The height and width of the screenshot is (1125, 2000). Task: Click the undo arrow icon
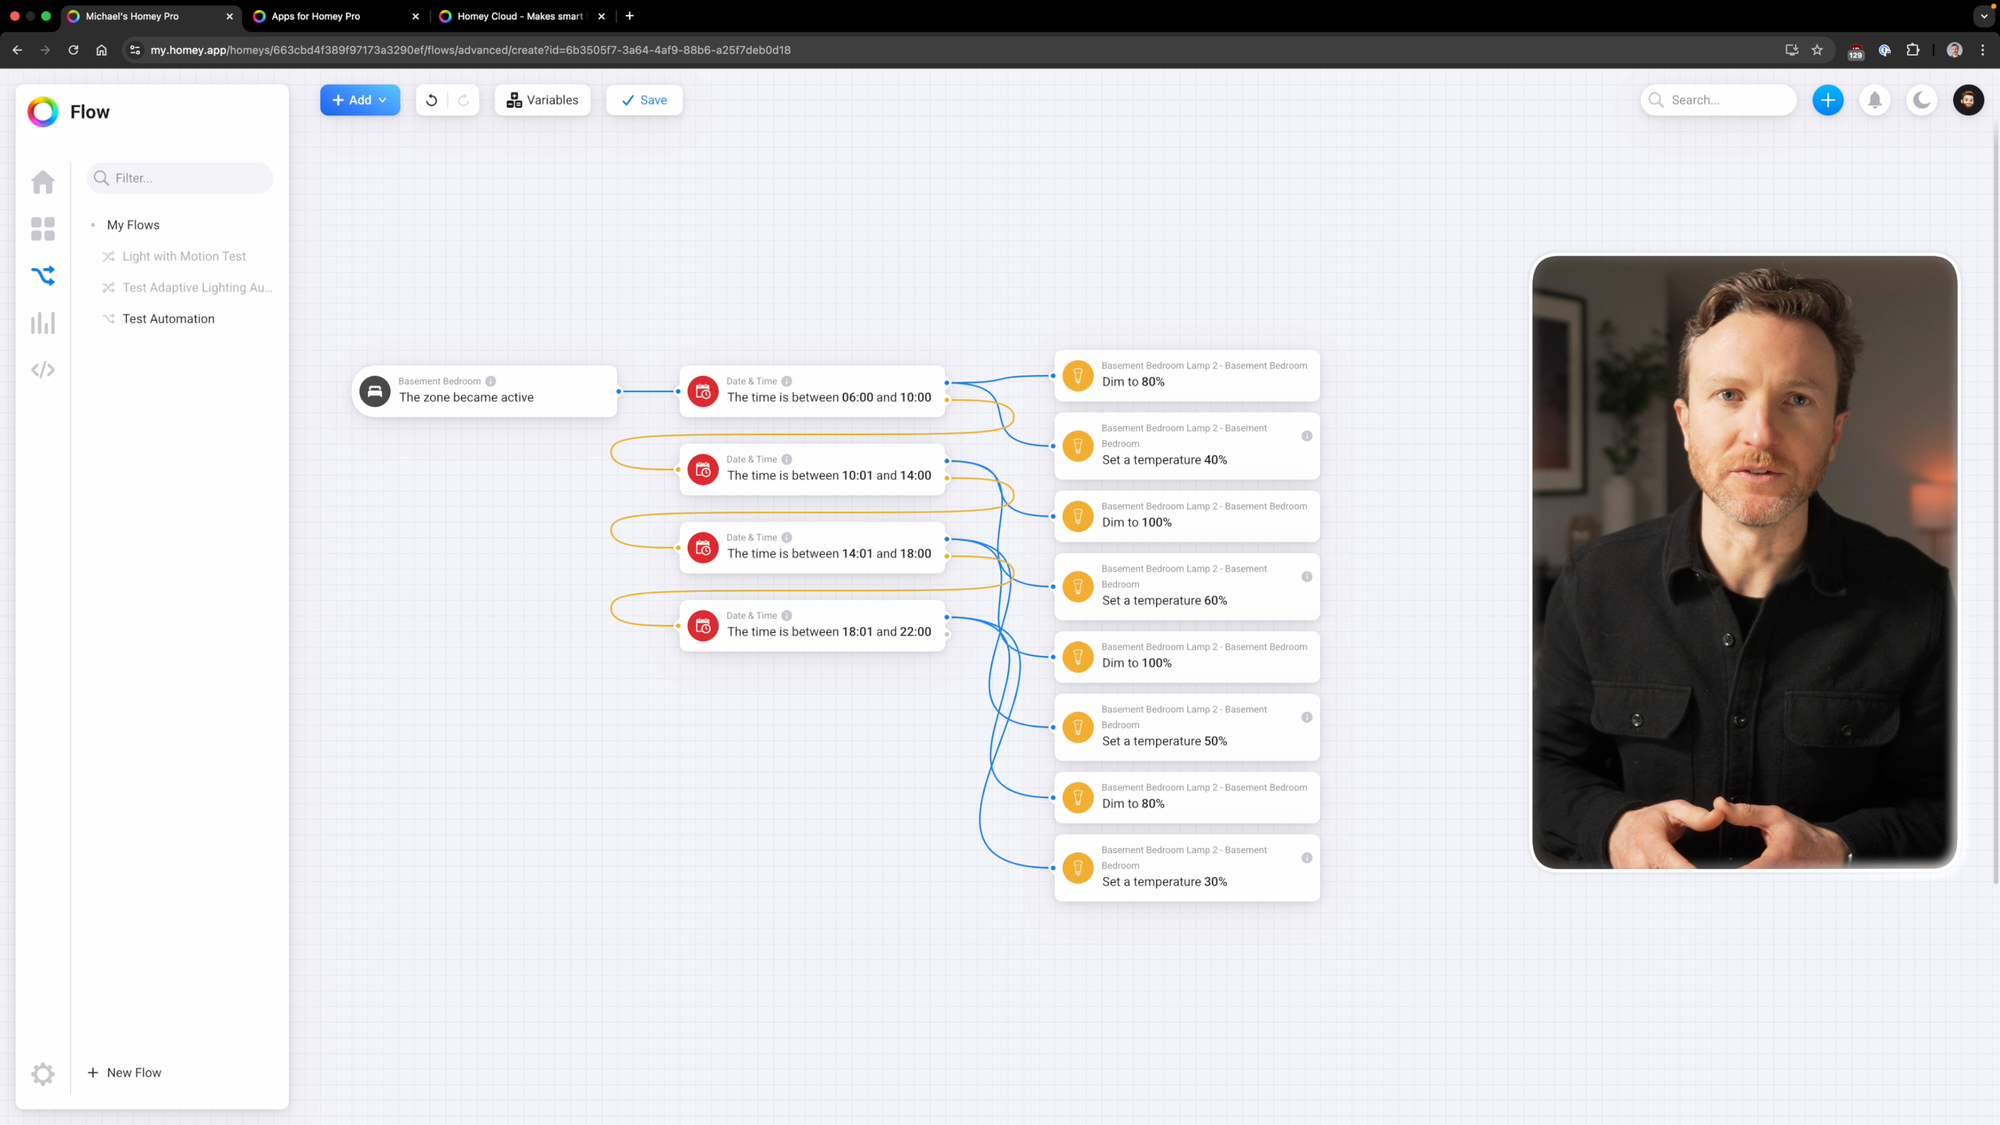pos(431,100)
